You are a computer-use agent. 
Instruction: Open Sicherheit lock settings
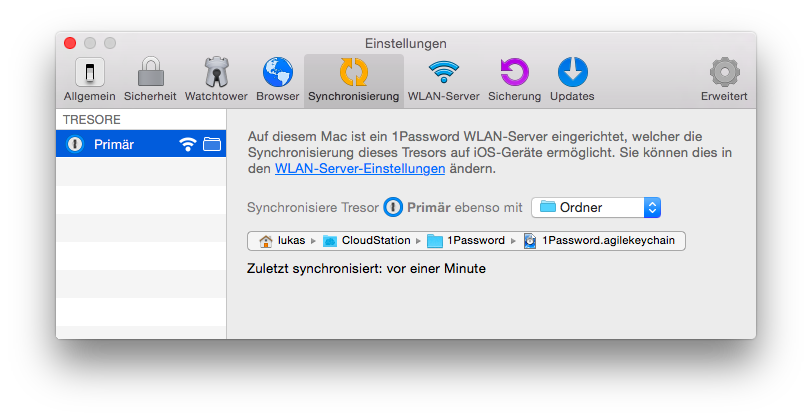(x=150, y=79)
